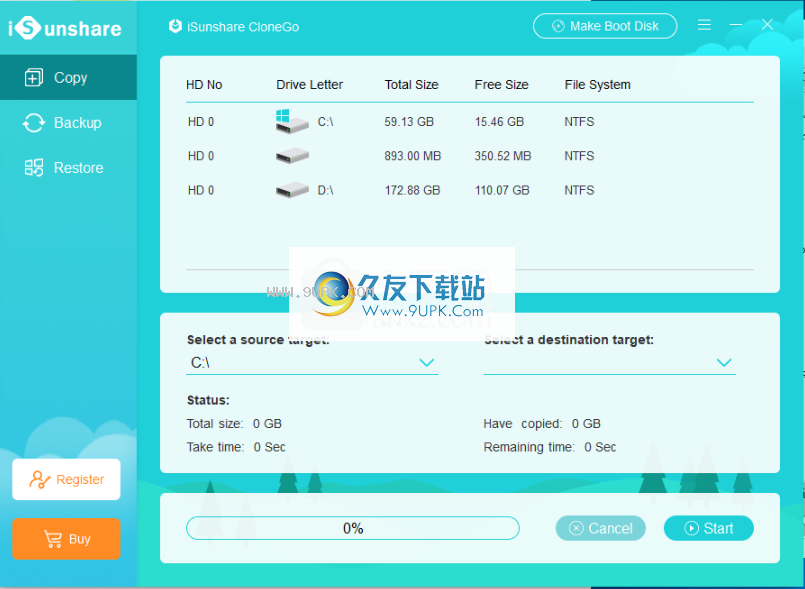This screenshot has height=589, width=805.
Task: Click the orange Buy button
Action: pos(66,539)
